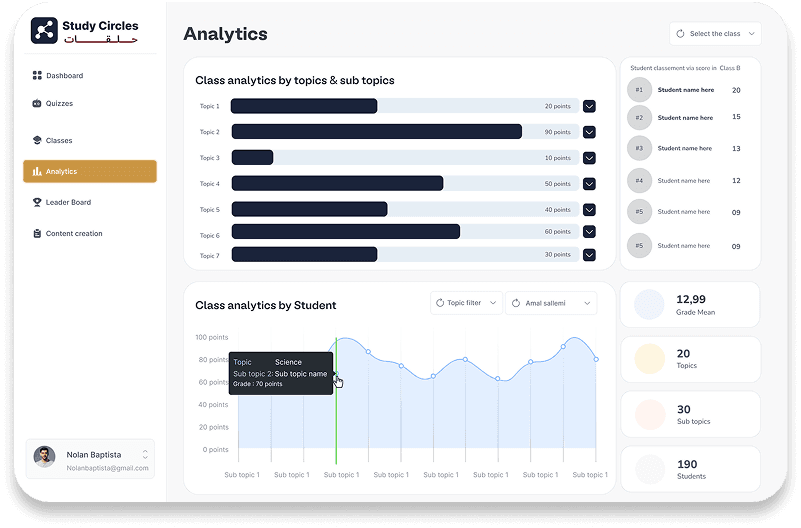Toggle Nolan Baptista account switcher arrows
The width and height of the screenshot is (801, 528).
(x=145, y=456)
